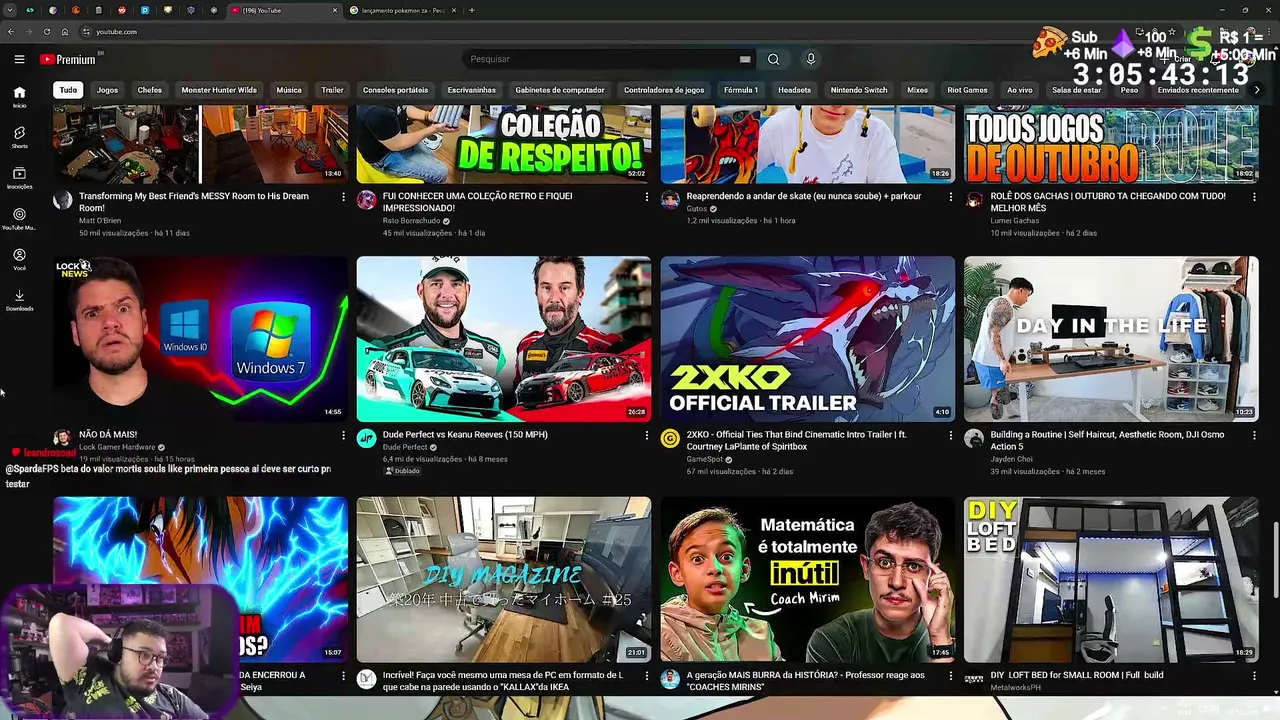Open 'Reaprendendo a andar de skate' video title
This screenshot has width=1280, height=720.
tap(804, 197)
